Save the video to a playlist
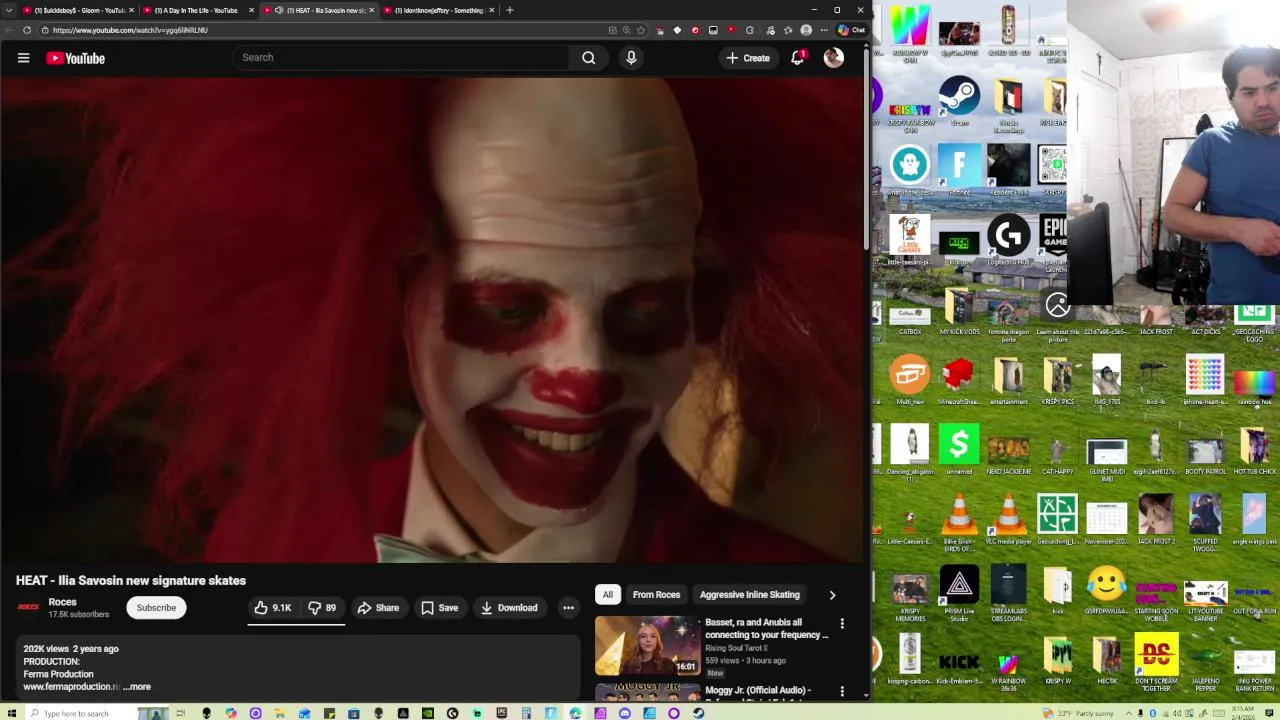 [x=439, y=608]
